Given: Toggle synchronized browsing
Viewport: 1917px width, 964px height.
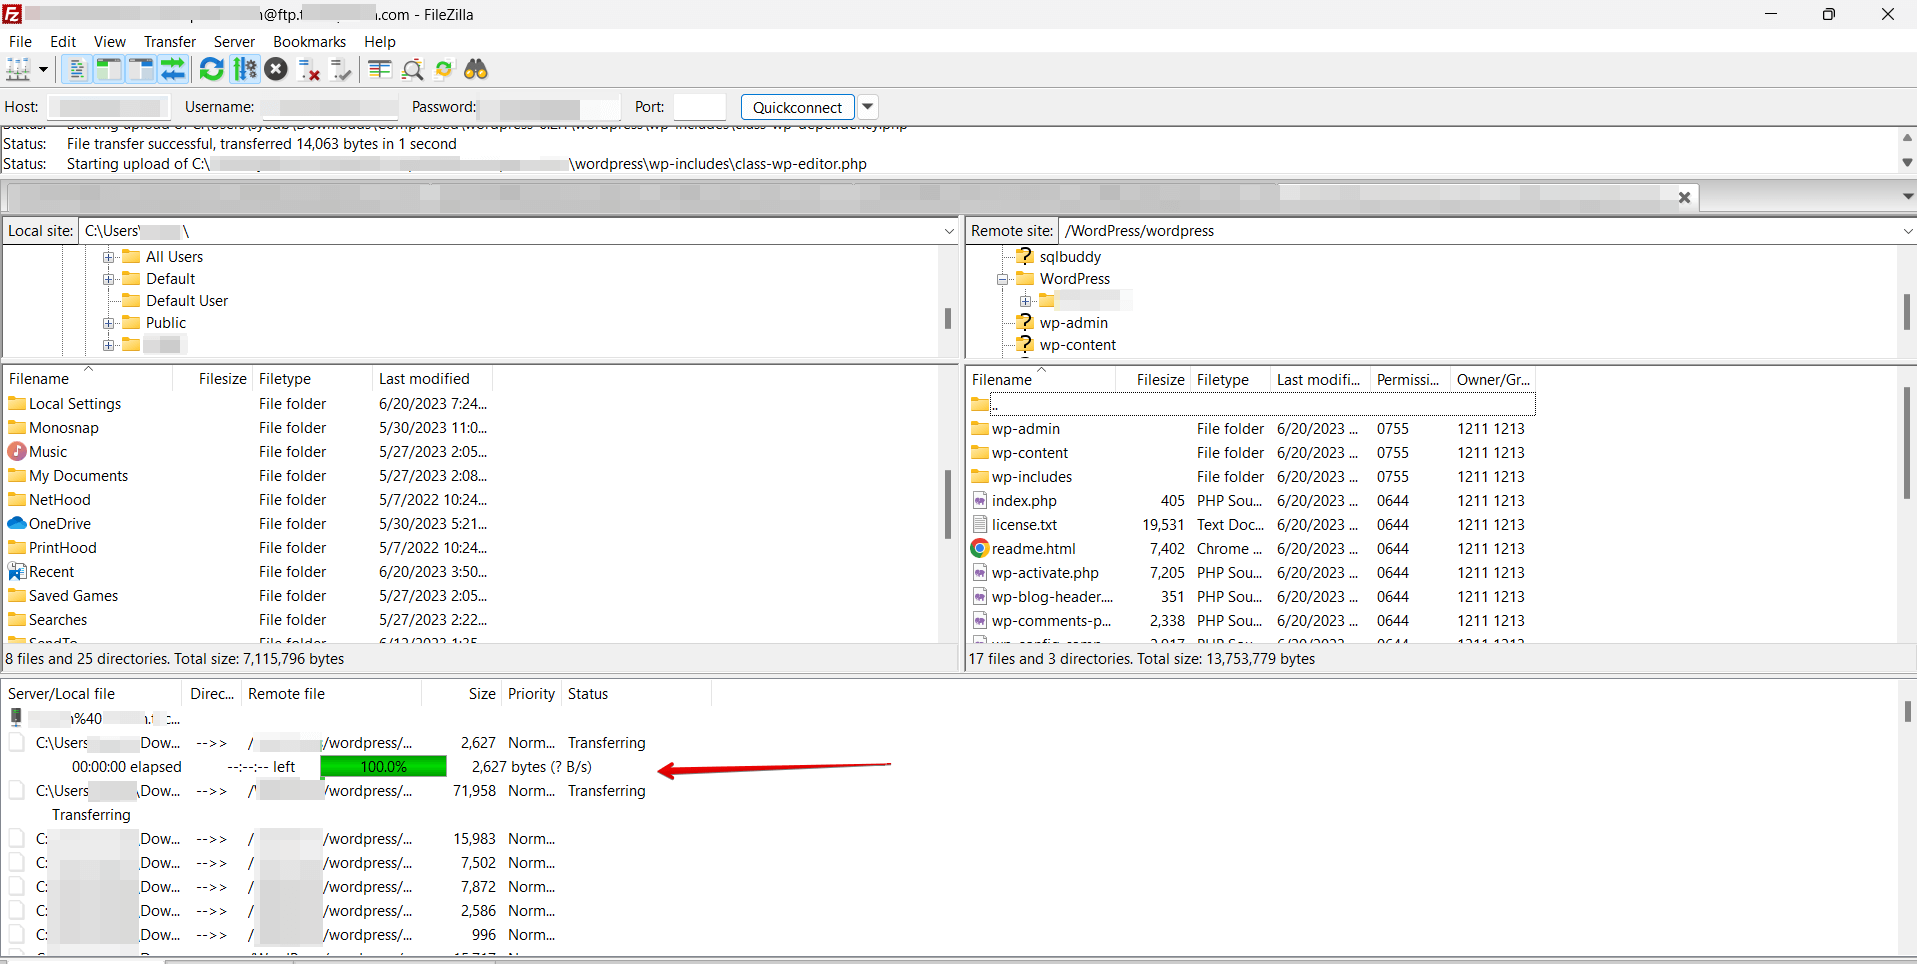Looking at the screenshot, I should pyautogui.click(x=444, y=70).
